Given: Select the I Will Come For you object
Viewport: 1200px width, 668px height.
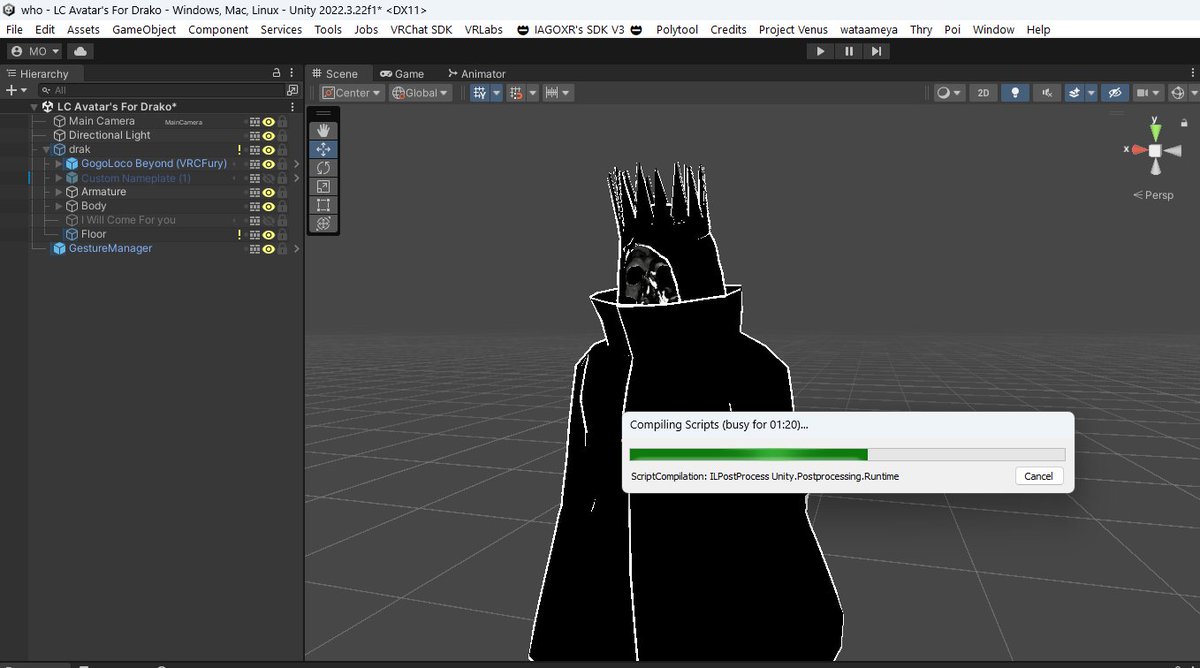Looking at the screenshot, I should coord(128,220).
